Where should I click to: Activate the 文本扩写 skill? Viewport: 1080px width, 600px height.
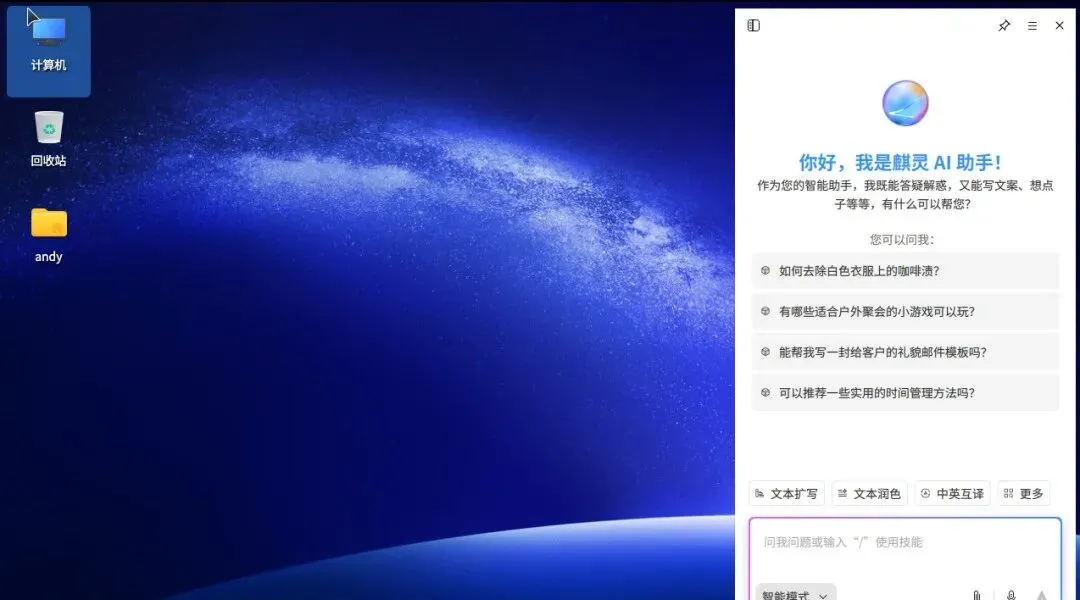(787, 493)
